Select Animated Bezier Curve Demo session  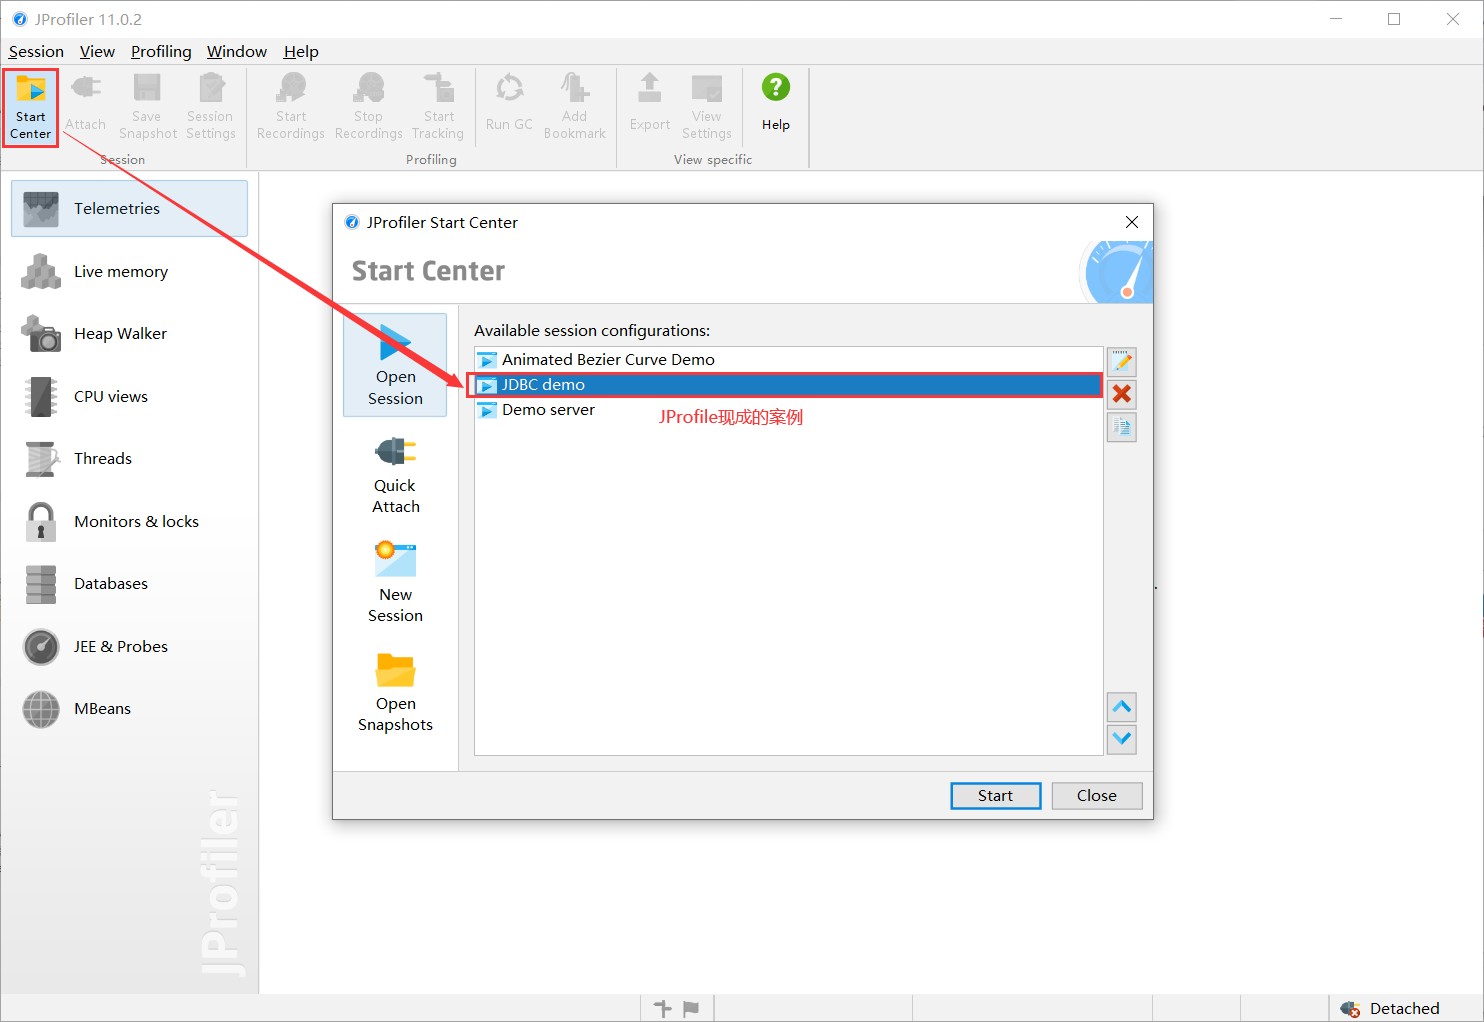coord(788,360)
